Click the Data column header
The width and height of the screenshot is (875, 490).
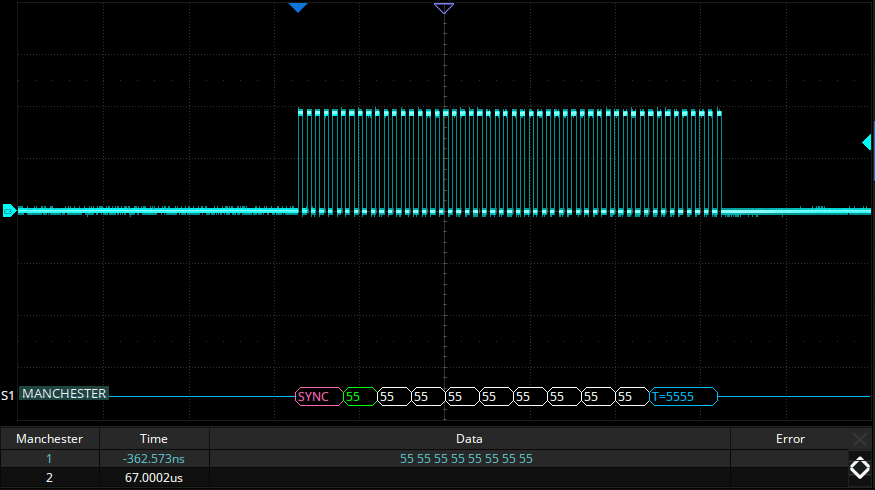(469, 439)
